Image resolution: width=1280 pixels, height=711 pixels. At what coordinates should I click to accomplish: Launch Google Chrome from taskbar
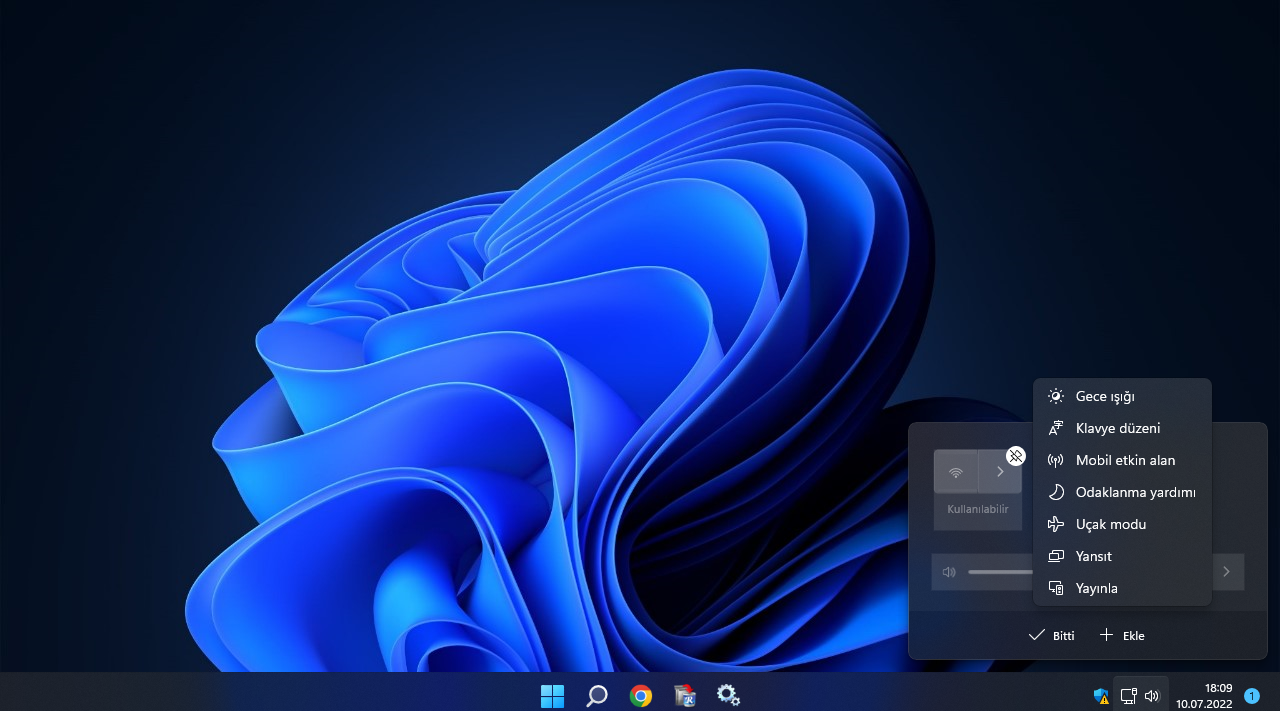point(641,695)
